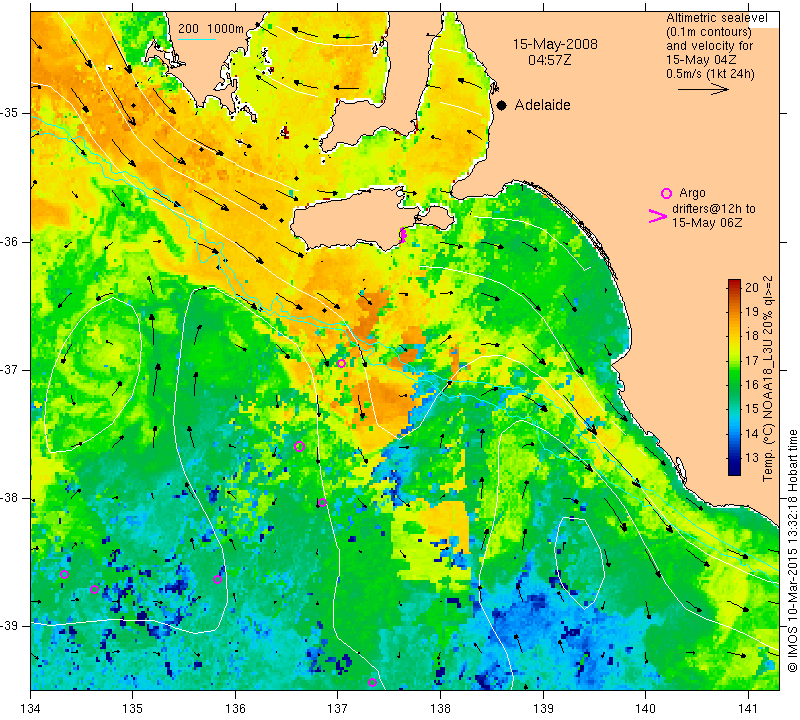
Task: Click the 'Altimetric sealevel' legend text
Action: pyautogui.click(x=716, y=18)
